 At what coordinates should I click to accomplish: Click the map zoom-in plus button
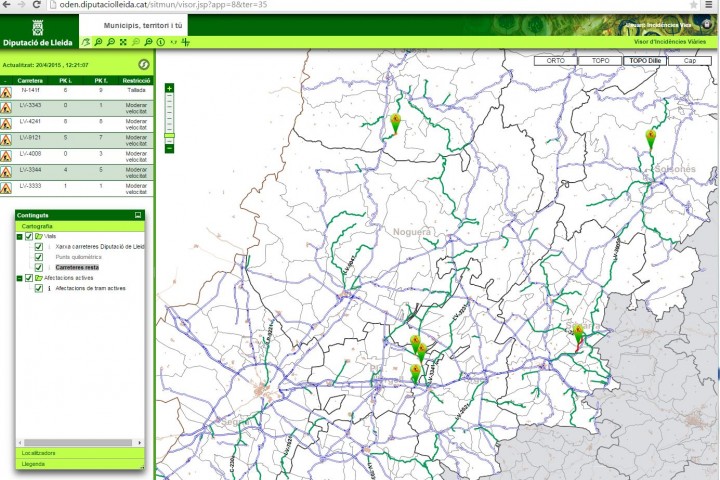pyautogui.click(x=169, y=88)
